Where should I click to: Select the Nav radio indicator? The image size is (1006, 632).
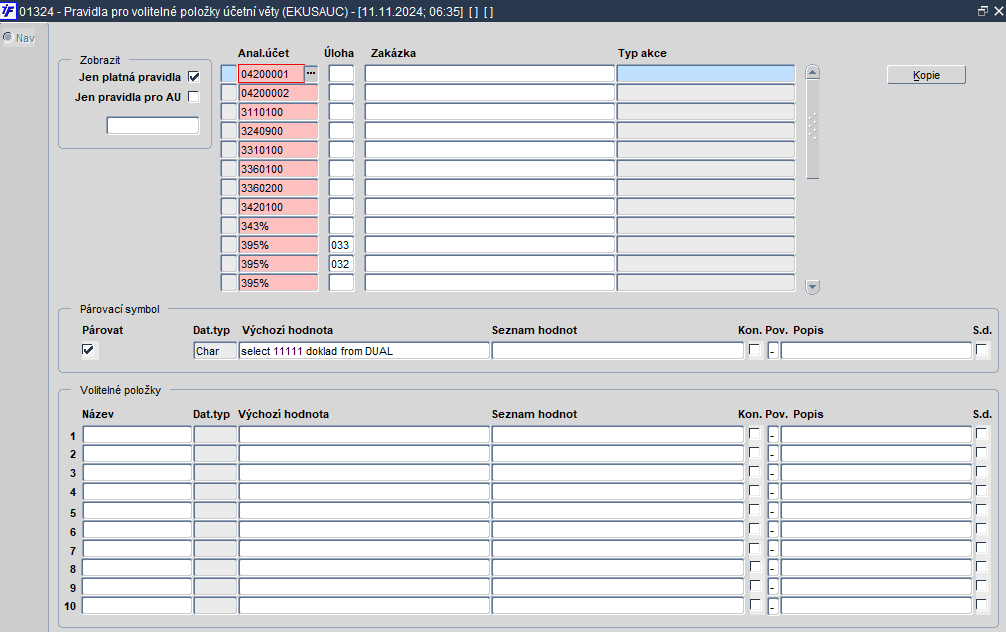[8, 37]
